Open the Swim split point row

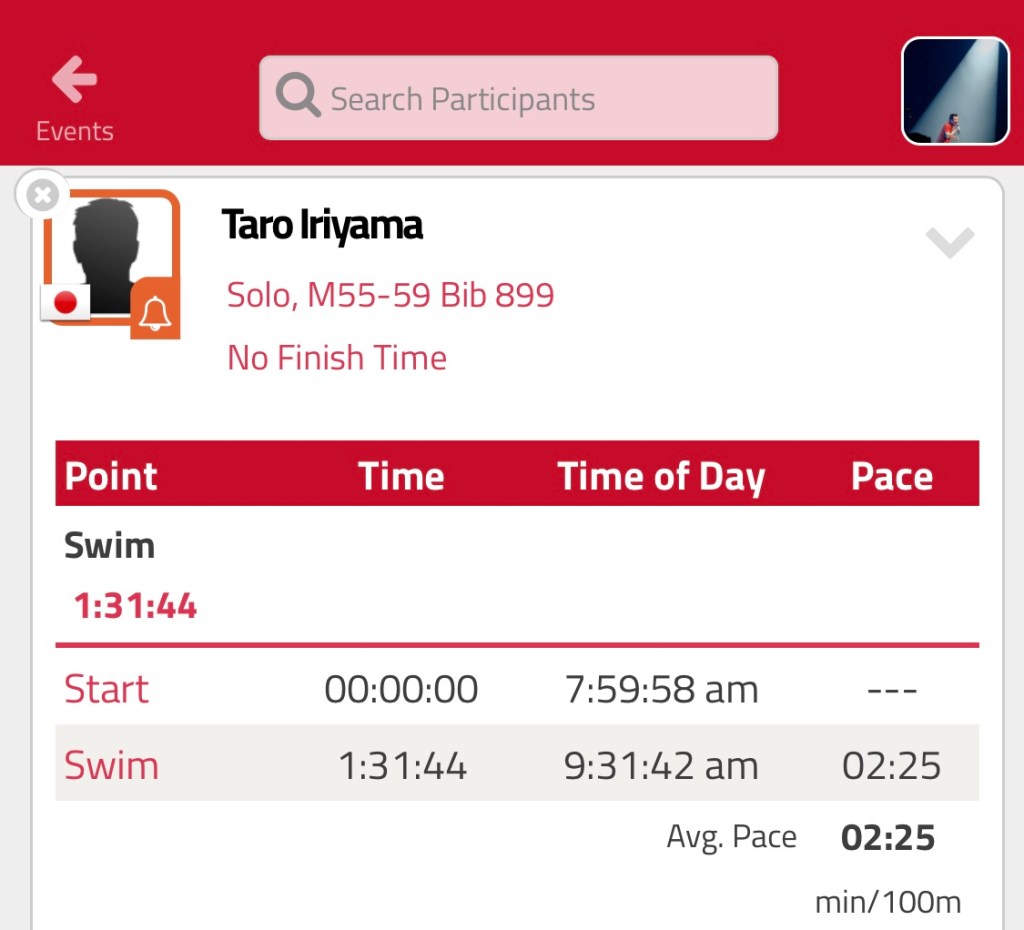point(111,765)
